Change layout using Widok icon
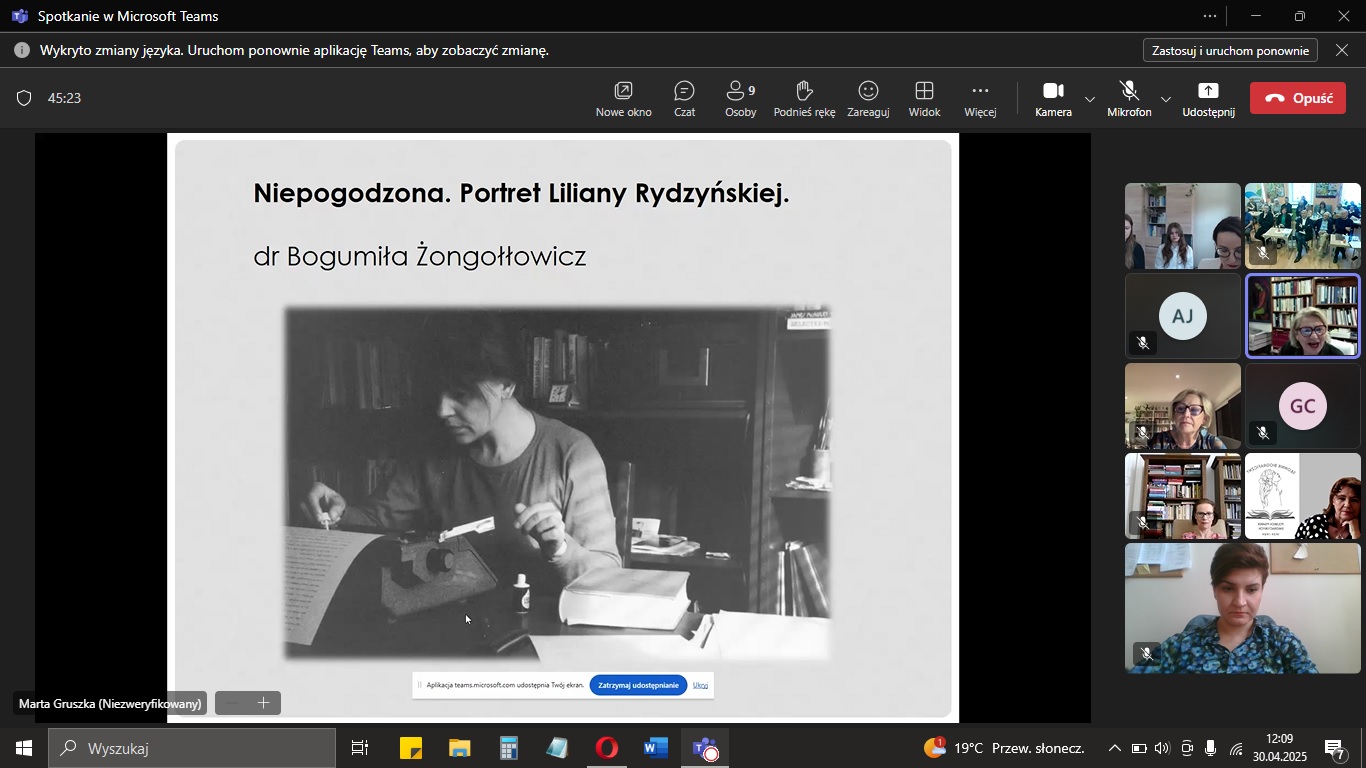This screenshot has height=768, width=1366. click(x=924, y=98)
